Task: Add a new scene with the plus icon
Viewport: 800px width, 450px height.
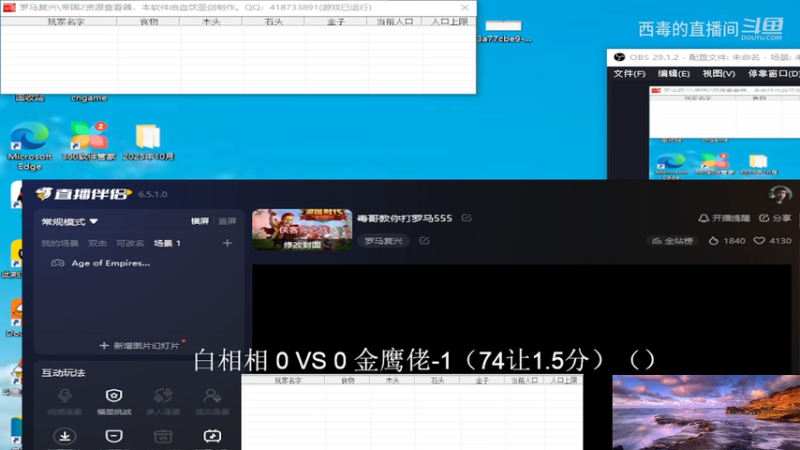Action: (x=227, y=243)
